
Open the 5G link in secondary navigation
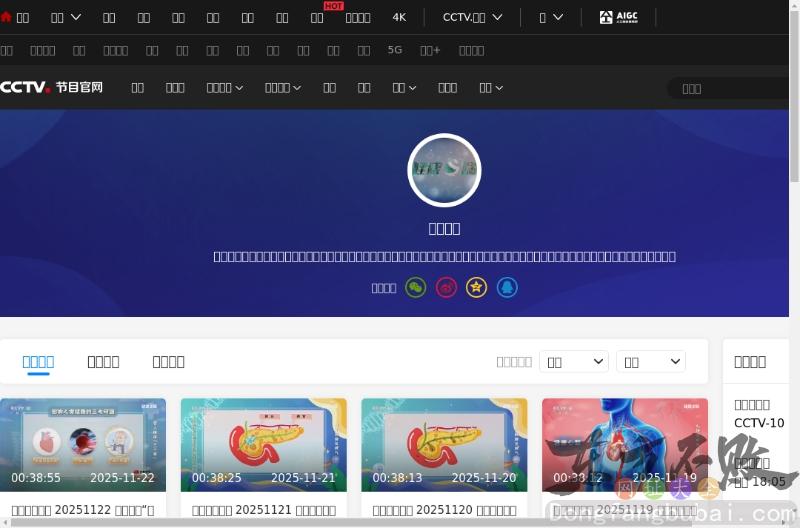click(x=394, y=50)
